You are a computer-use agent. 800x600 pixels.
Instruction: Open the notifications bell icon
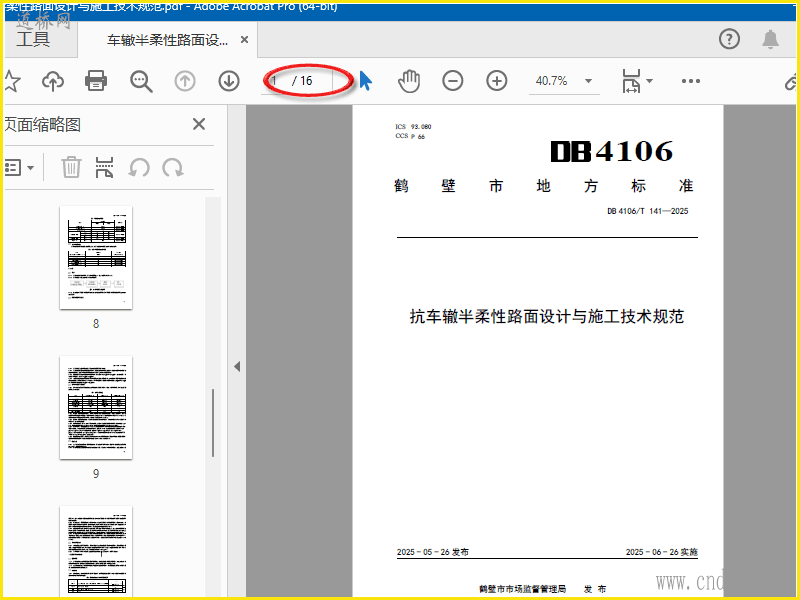pos(770,39)
